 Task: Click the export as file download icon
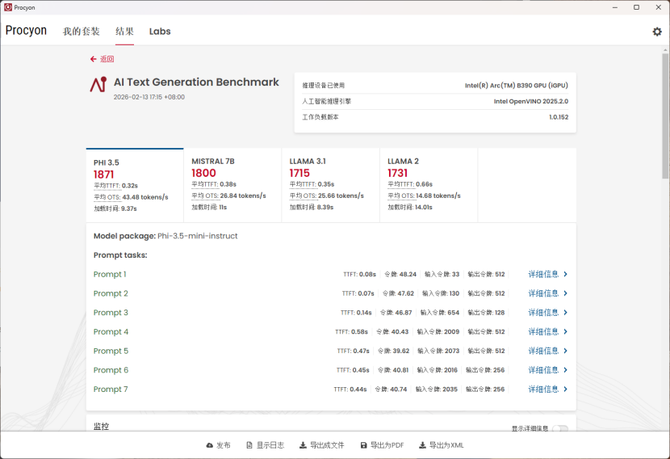click(303, 445)
